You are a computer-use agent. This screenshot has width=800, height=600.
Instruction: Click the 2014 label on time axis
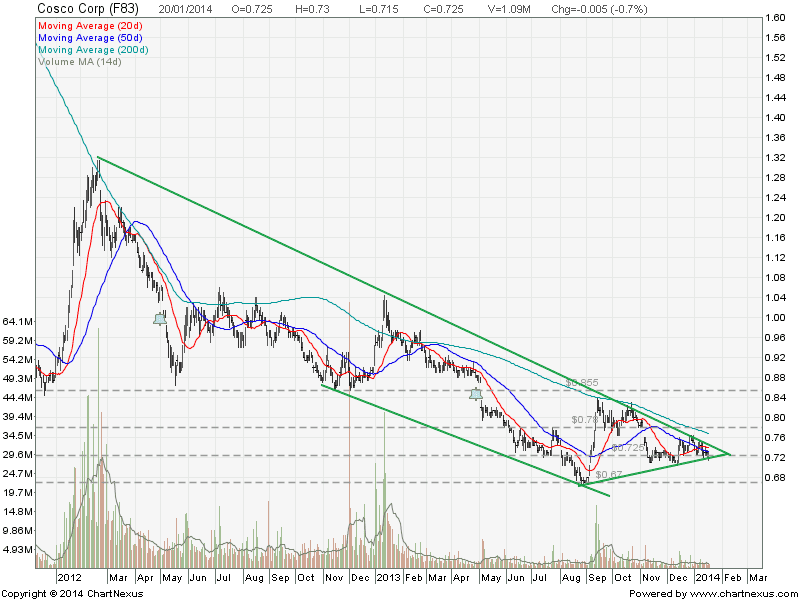click(709, 578)
